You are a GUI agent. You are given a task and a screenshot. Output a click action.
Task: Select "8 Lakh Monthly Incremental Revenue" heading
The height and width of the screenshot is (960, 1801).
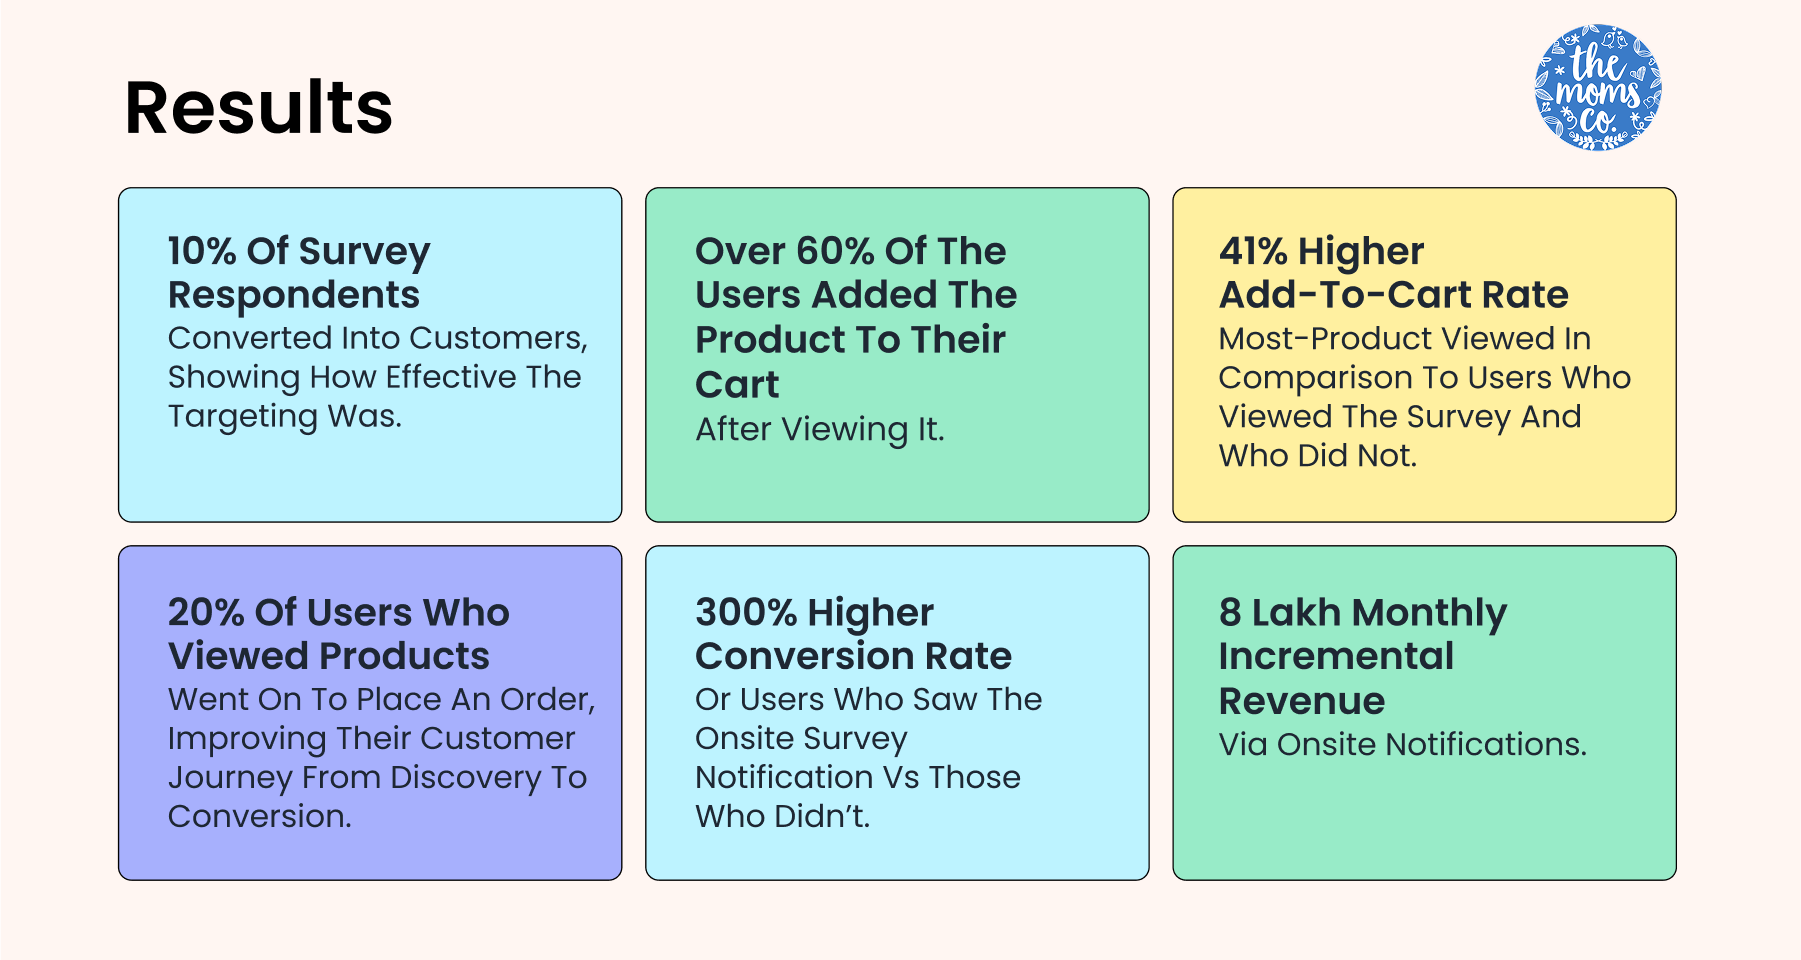point(1362,656)
